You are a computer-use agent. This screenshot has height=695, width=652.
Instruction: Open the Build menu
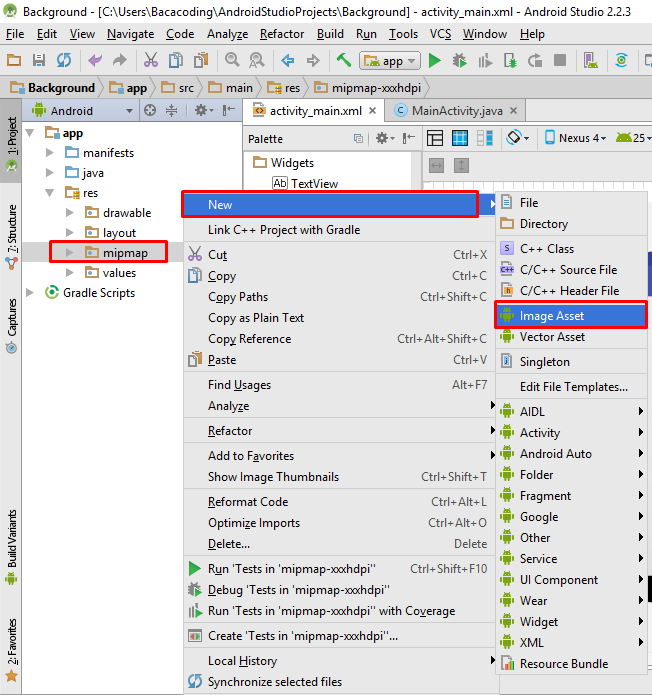(330, 34)
